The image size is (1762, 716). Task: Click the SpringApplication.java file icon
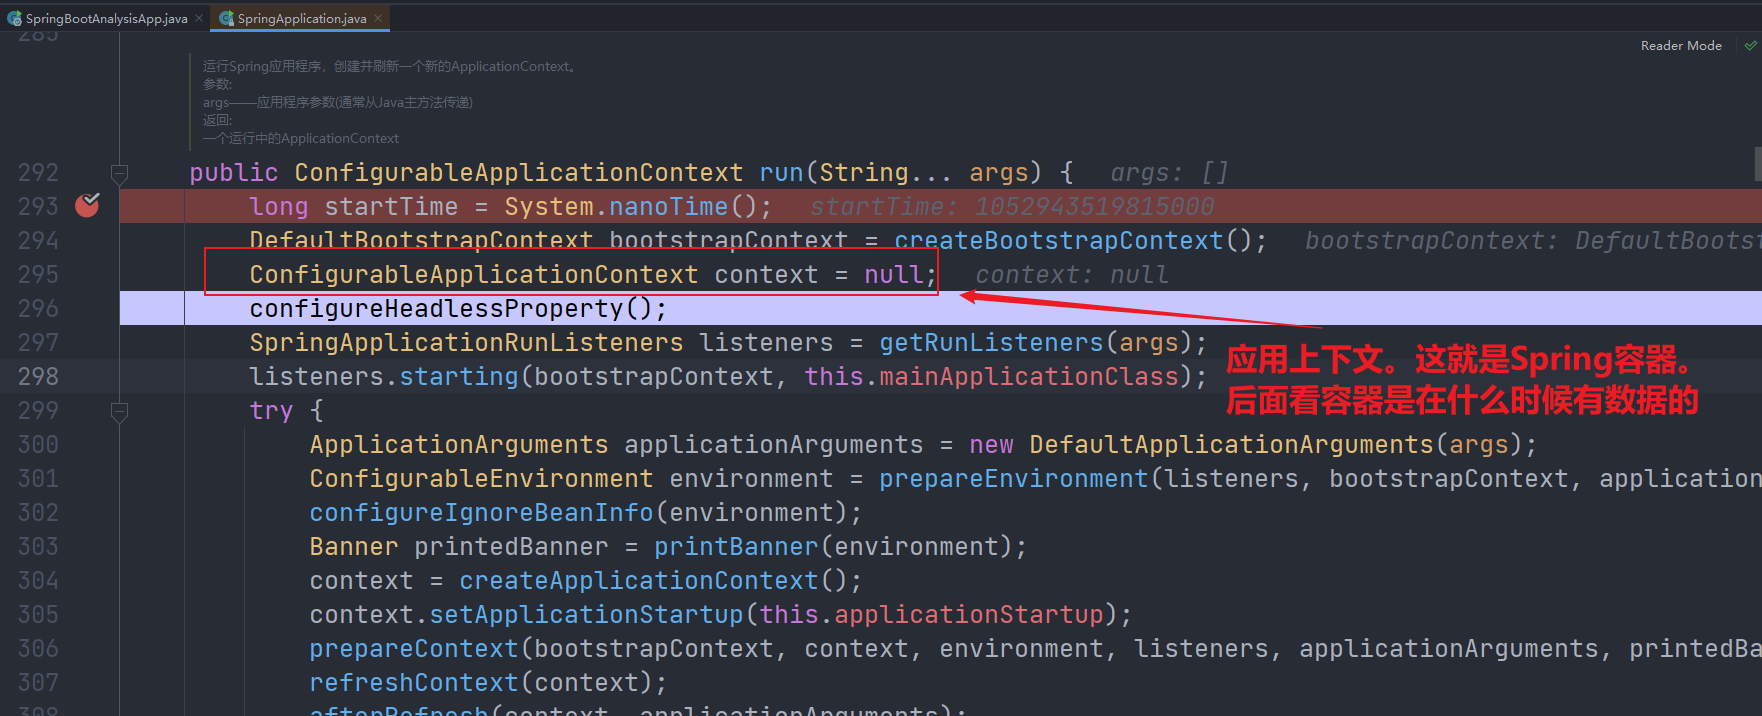coord(227,18)
